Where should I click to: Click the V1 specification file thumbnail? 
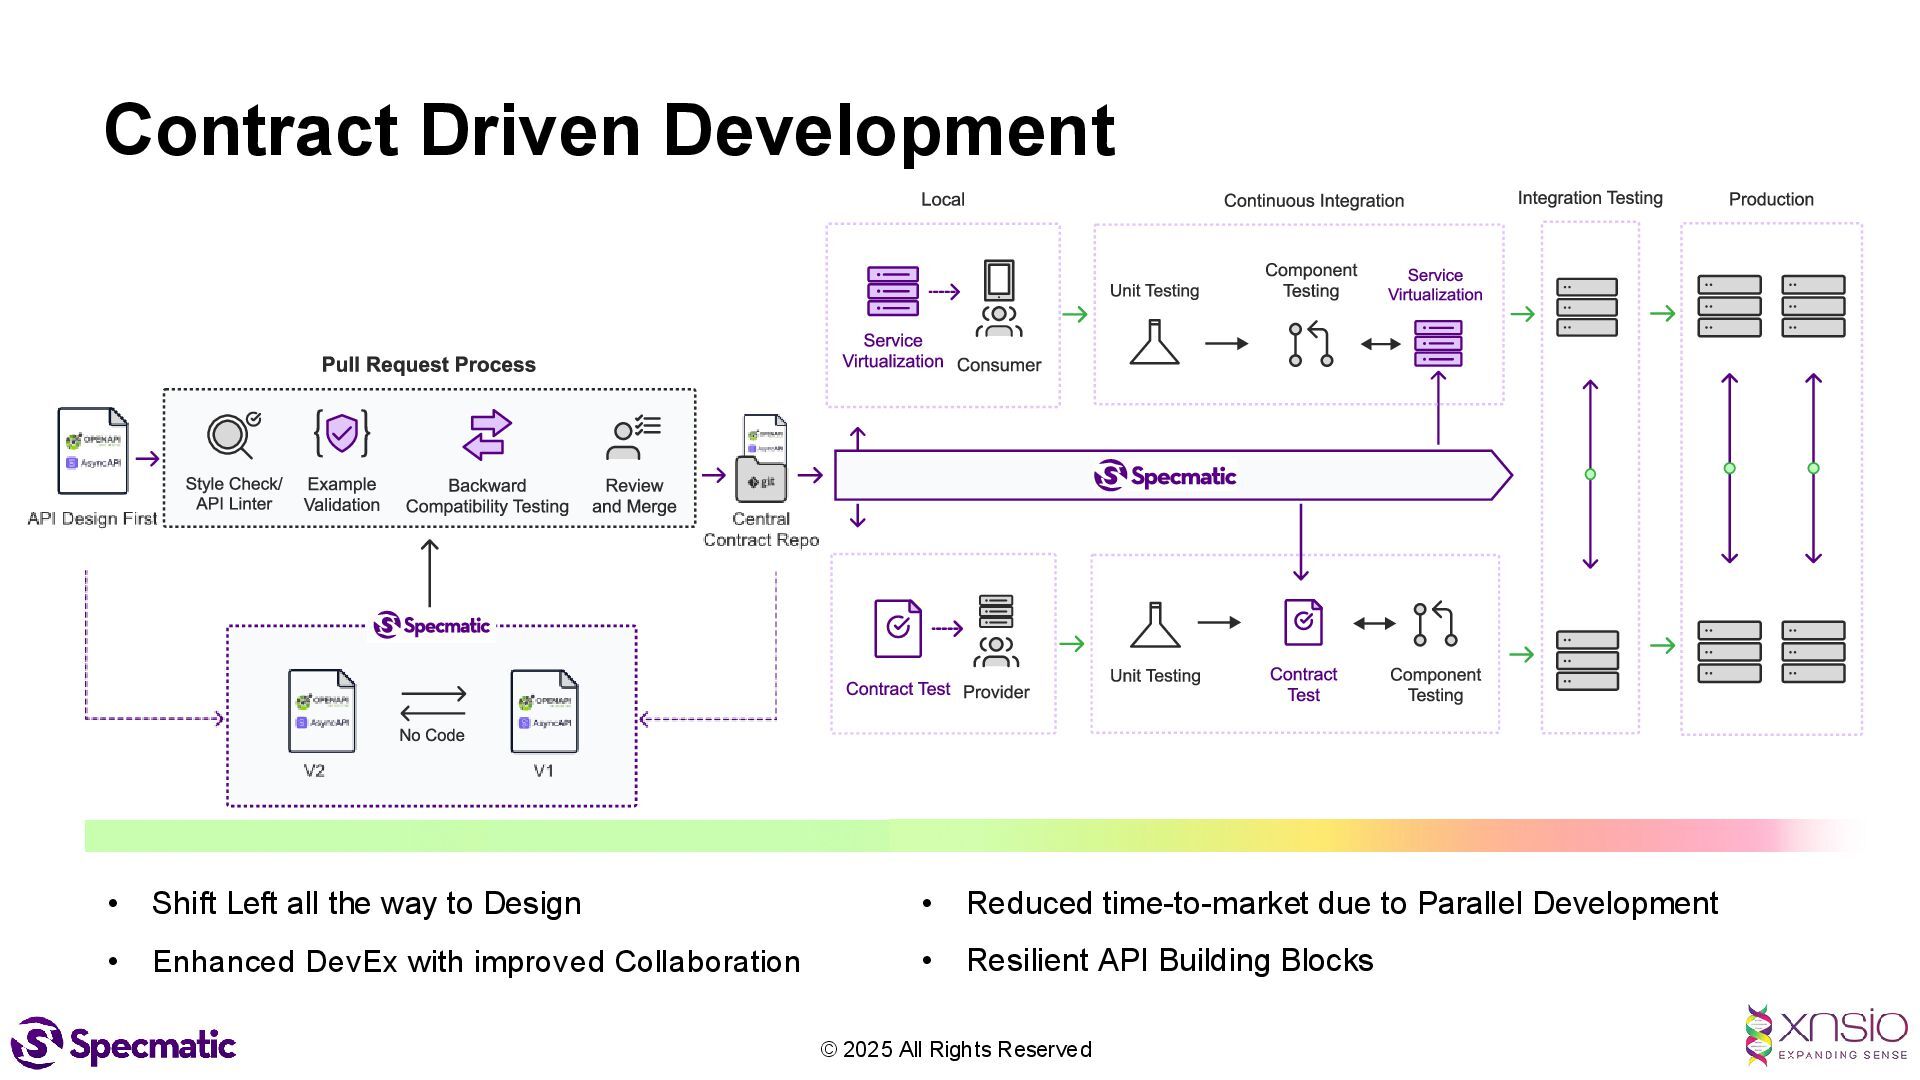[x=544, y=711]
